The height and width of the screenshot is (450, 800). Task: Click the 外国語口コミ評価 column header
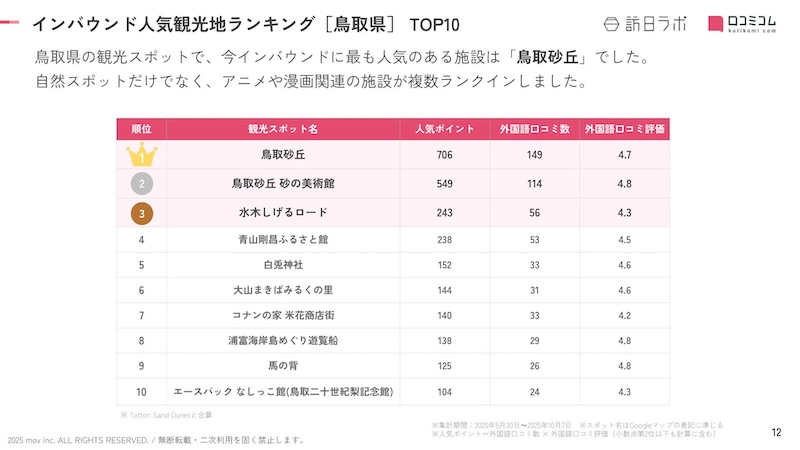tap(625, 129)
